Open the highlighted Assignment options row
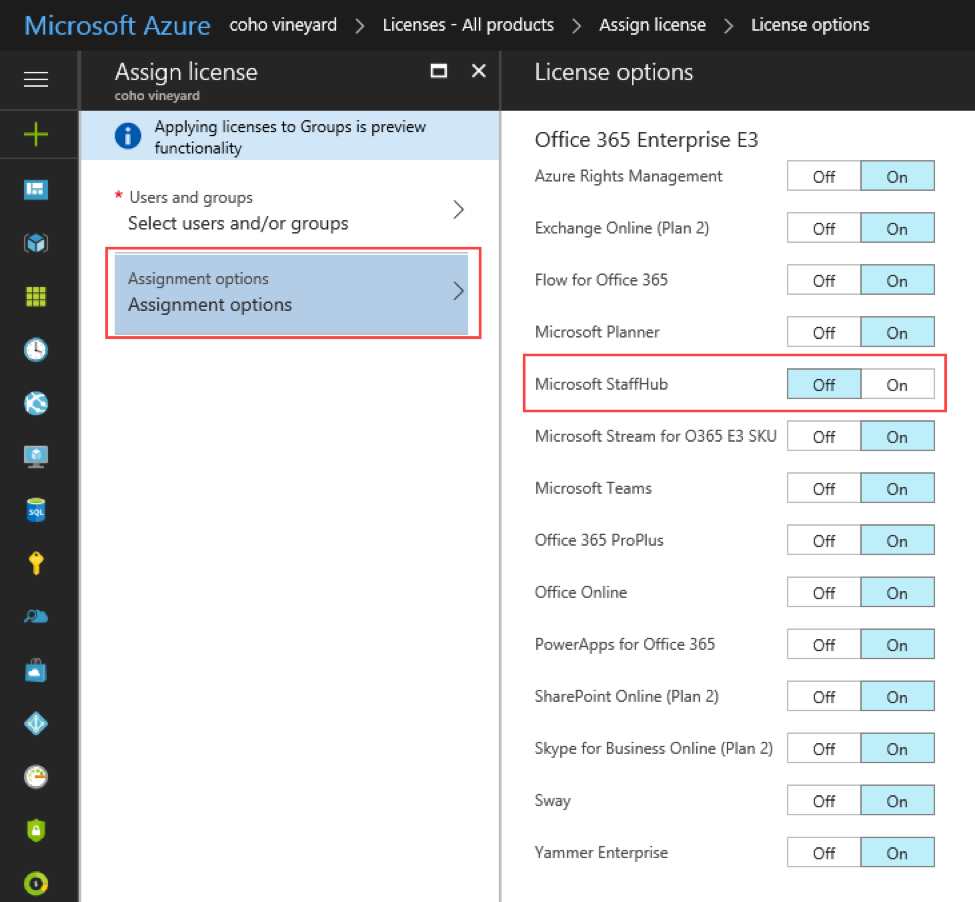Viewport: 975px width, 902px height. coord(292,294)
